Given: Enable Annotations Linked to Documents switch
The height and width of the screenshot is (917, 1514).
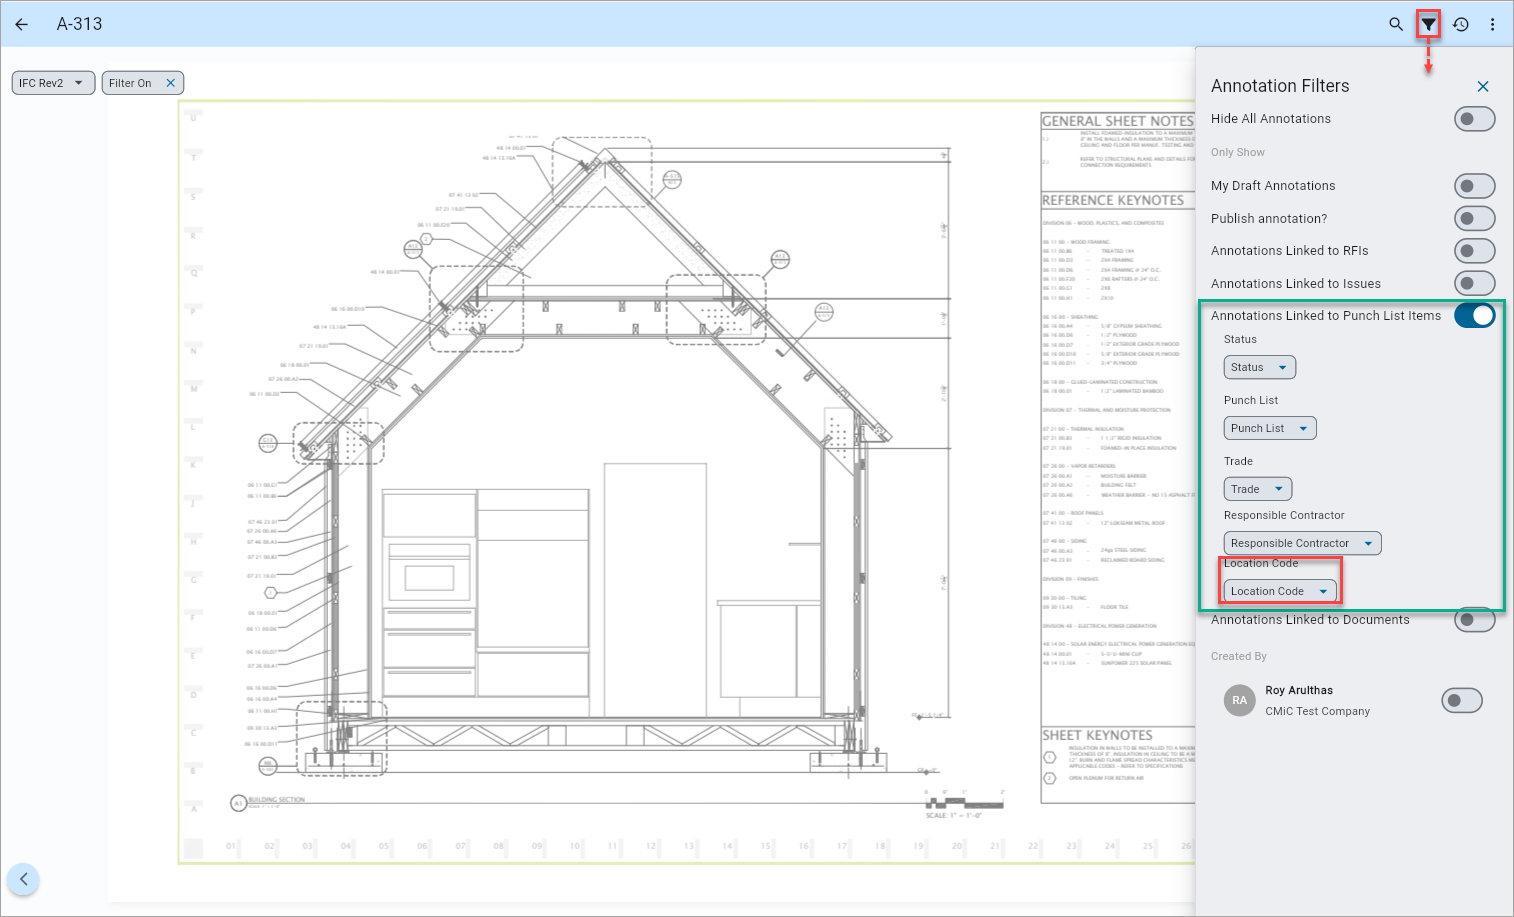Looking at the screenshot, I should point(1474,620).
